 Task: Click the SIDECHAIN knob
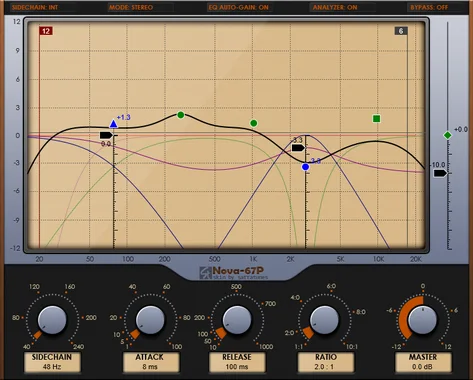[52, 320]
